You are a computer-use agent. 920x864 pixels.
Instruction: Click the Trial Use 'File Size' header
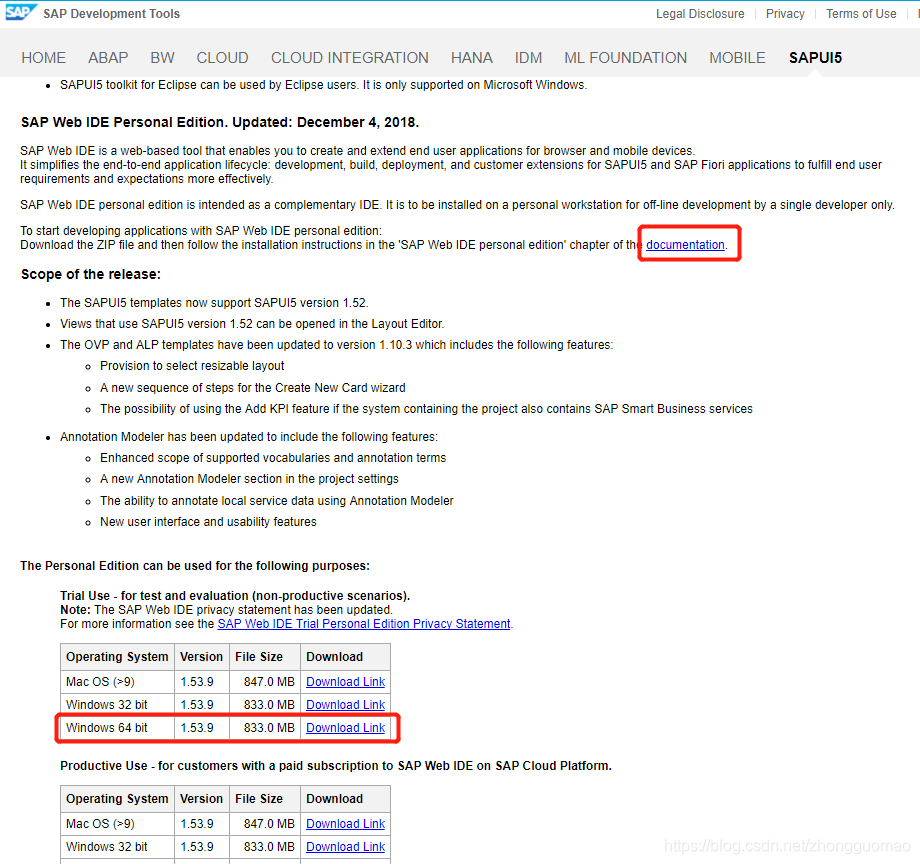[x=265, y=657]
